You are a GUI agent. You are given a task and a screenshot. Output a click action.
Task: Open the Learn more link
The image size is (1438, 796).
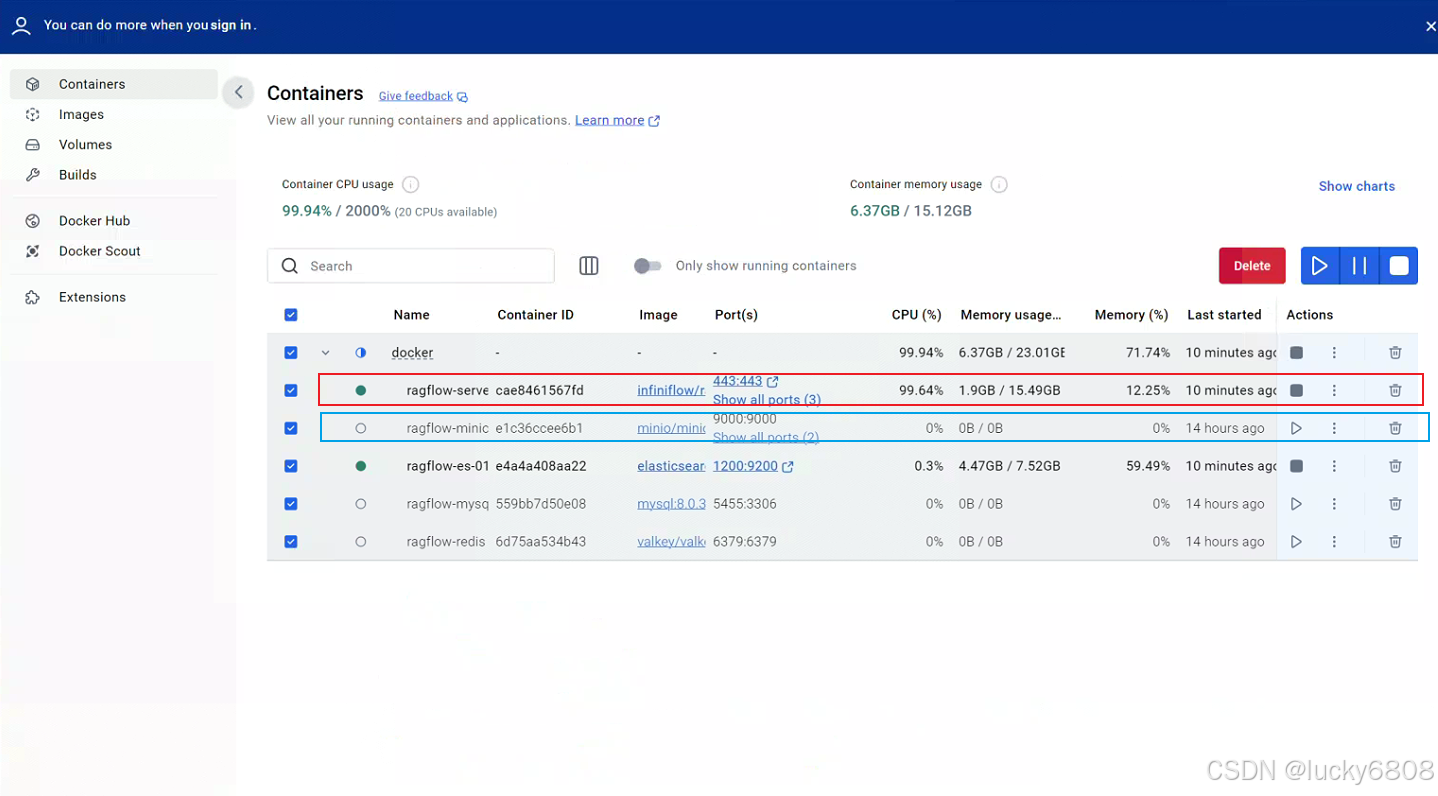point(617,120)
